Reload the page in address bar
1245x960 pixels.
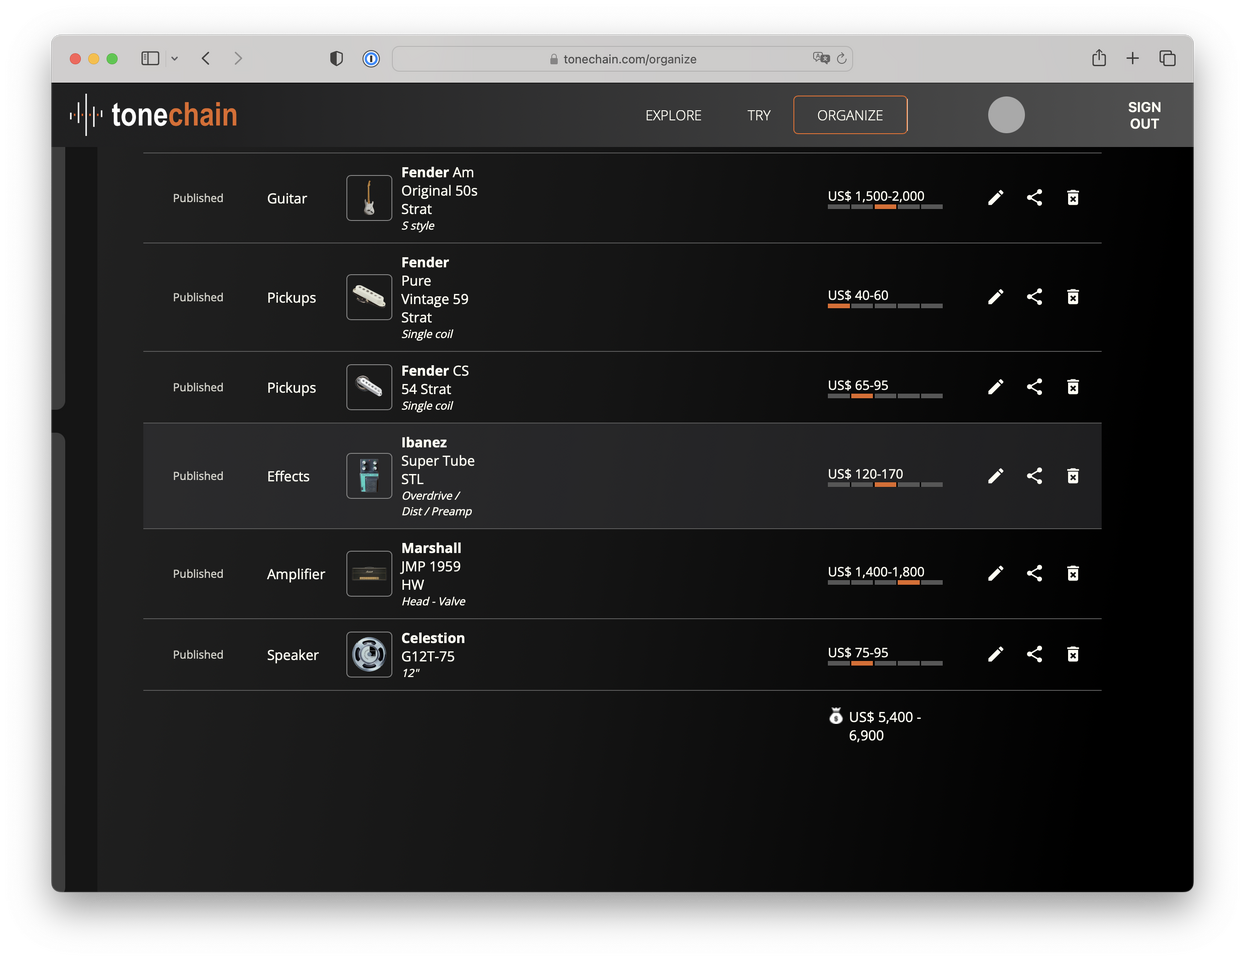842,59
